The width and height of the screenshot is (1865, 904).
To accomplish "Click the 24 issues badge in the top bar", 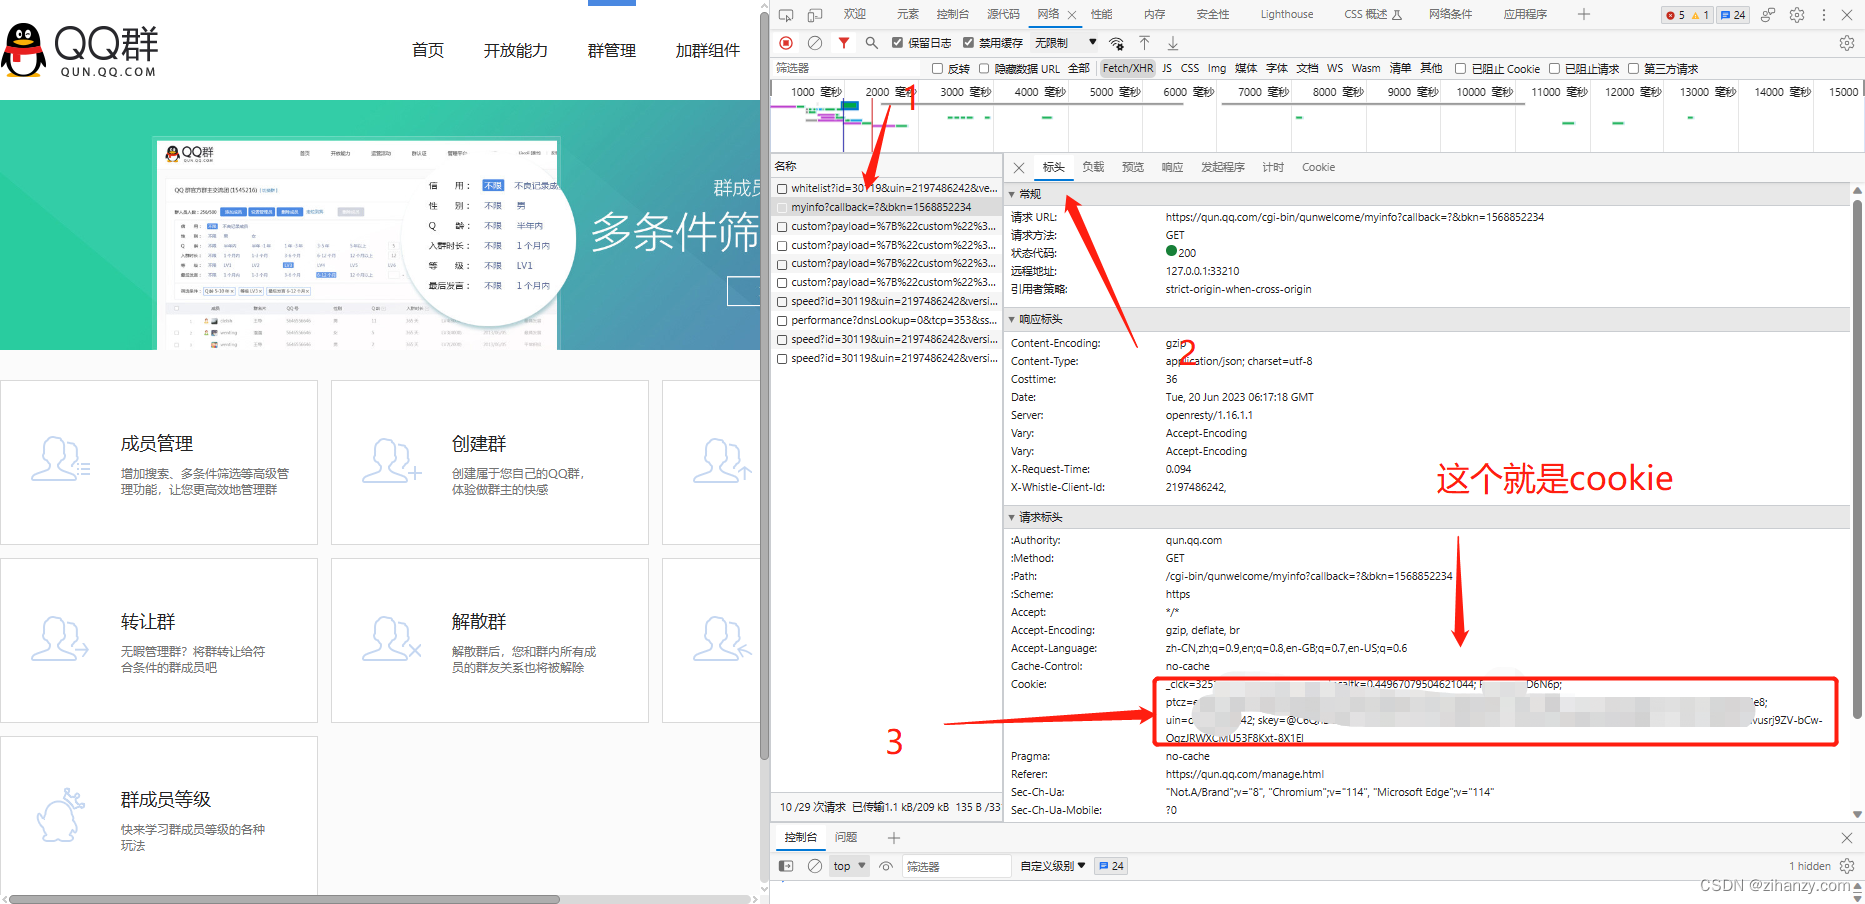I will 1733,15.
